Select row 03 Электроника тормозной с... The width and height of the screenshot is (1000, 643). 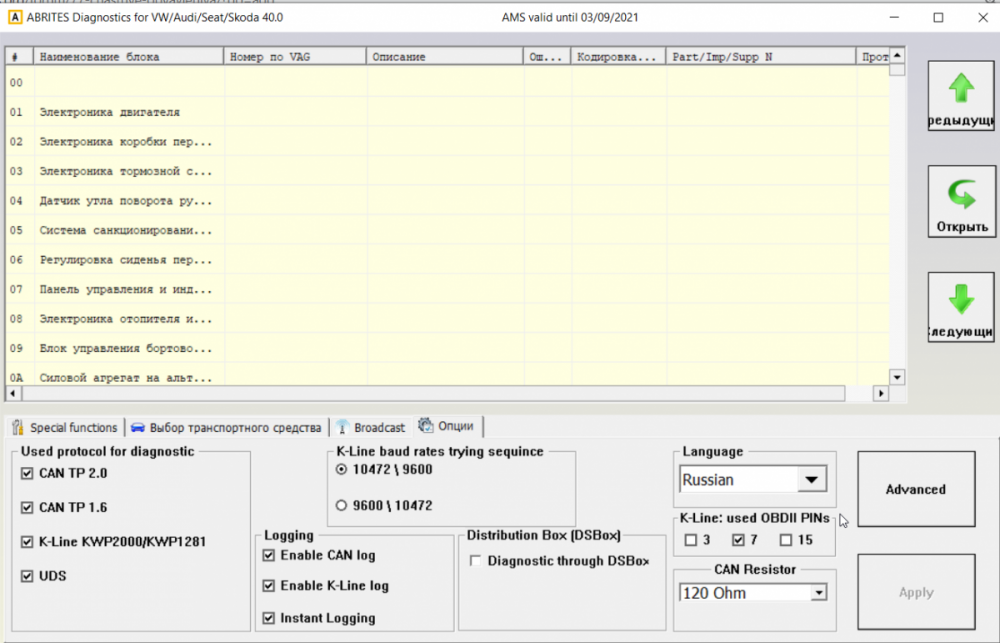coord(447,172)
